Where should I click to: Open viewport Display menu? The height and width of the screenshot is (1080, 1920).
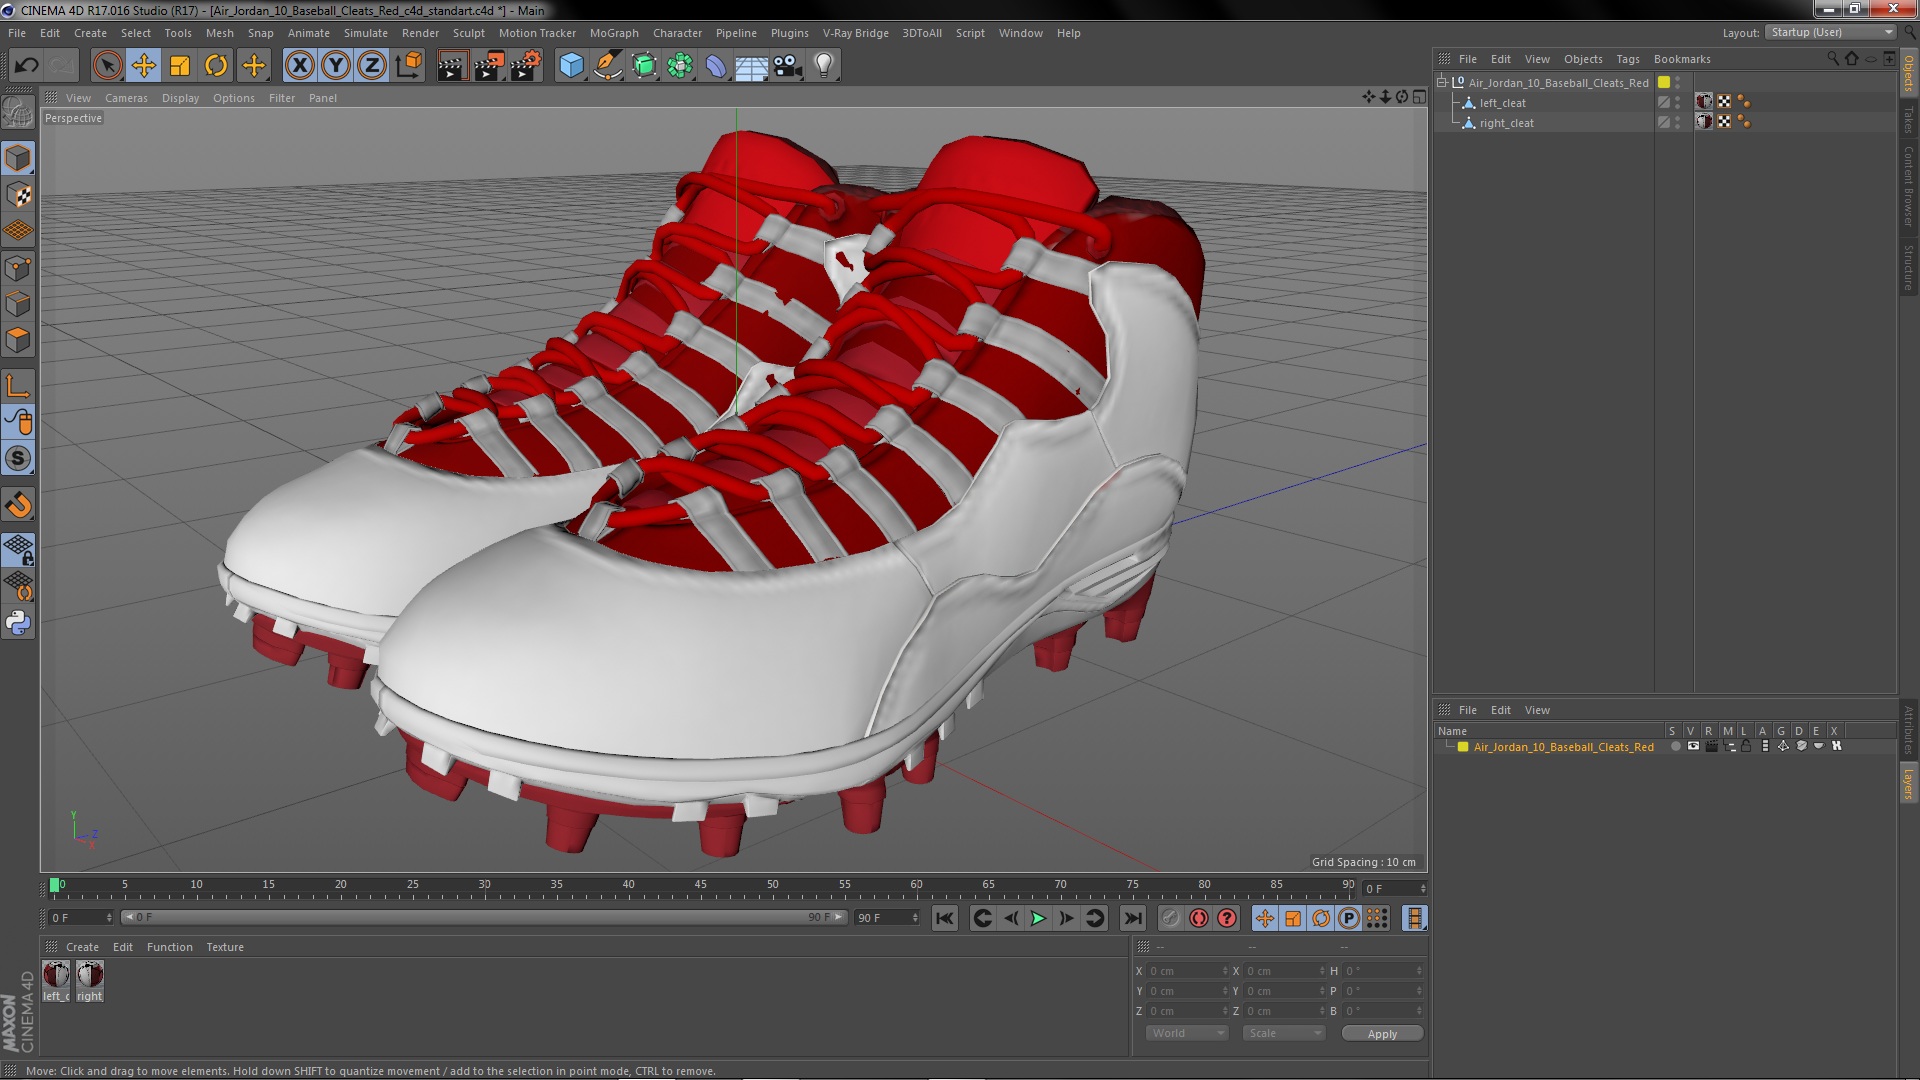[180, 98]
